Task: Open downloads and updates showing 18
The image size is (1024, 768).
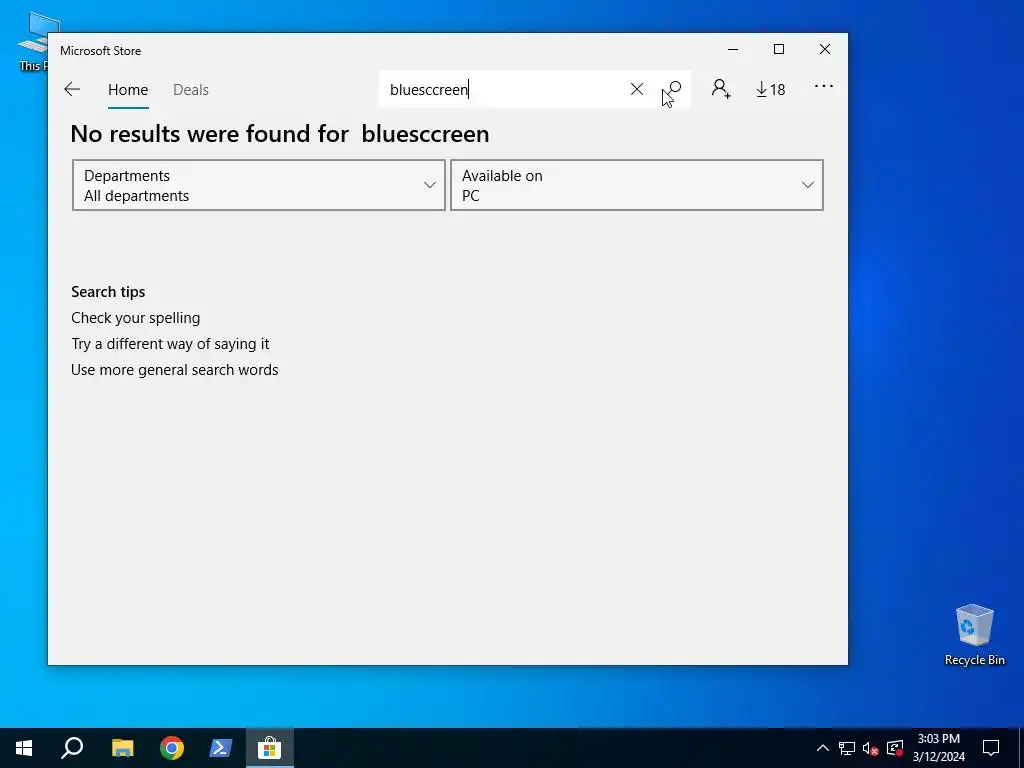Action: (x=771, y=89)
